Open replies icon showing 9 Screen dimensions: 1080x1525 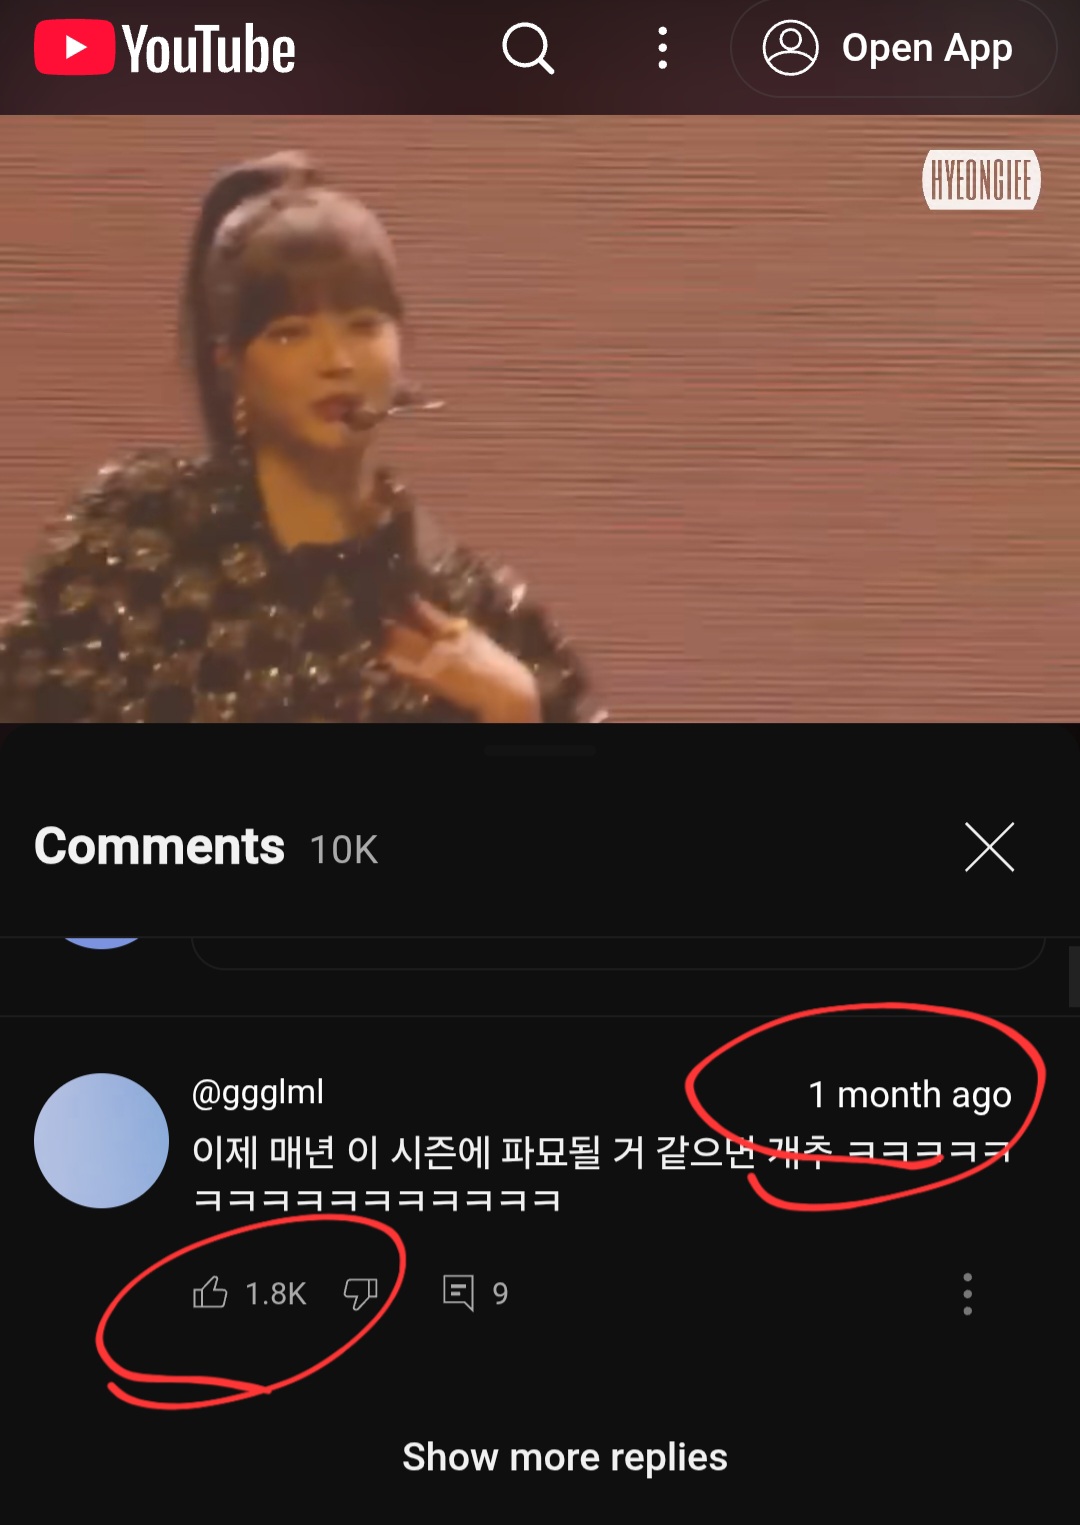coord(475,1293)
